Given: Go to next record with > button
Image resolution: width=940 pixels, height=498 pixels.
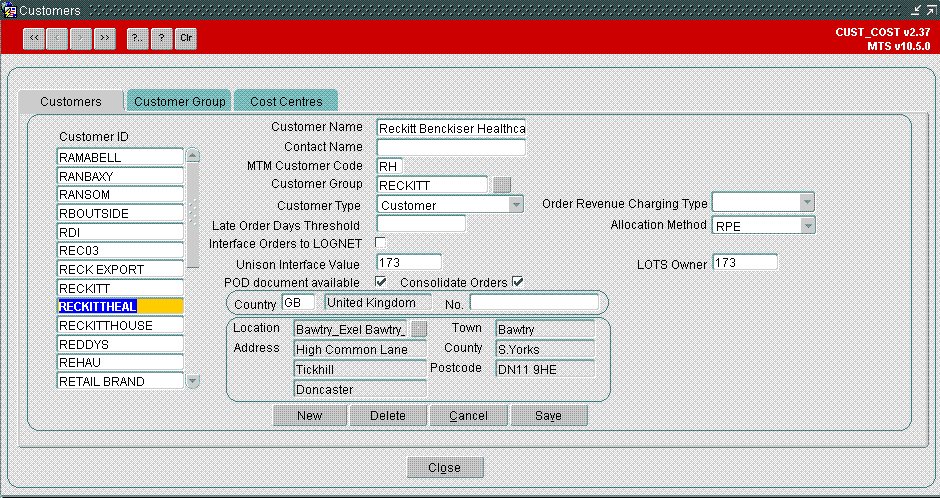Looking at the screenshot, I should coord(81,38).
